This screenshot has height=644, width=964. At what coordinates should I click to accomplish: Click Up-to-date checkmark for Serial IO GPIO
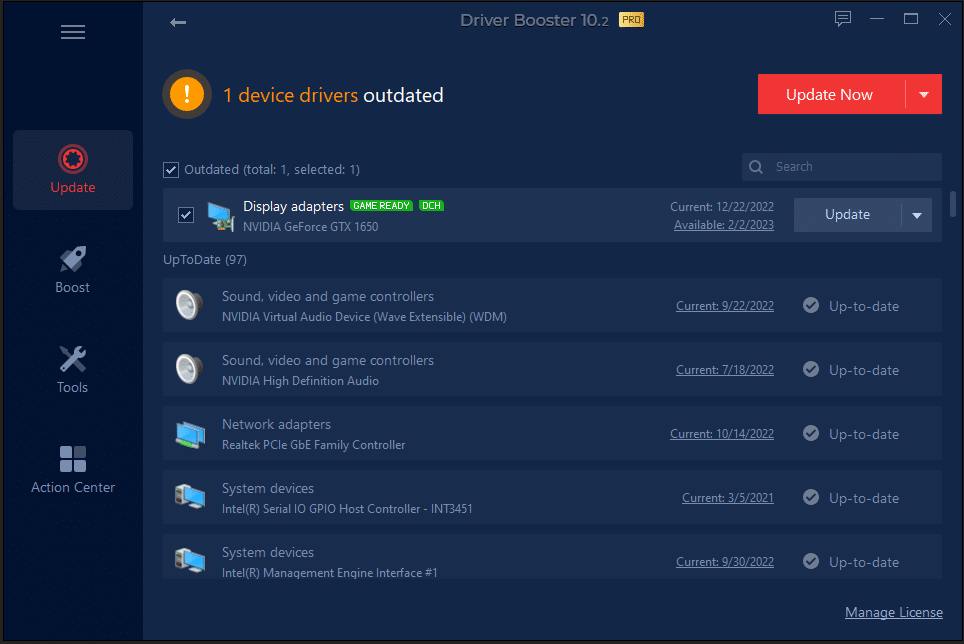pyautogui.click(x=811, y=497)
